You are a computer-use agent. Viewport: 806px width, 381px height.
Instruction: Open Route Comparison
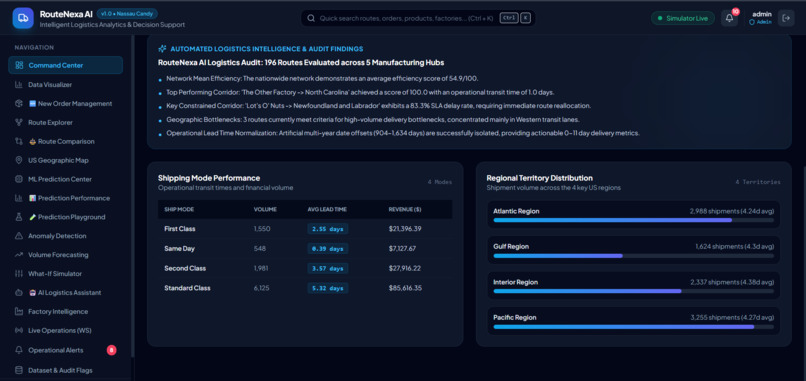tap(65, 141)
